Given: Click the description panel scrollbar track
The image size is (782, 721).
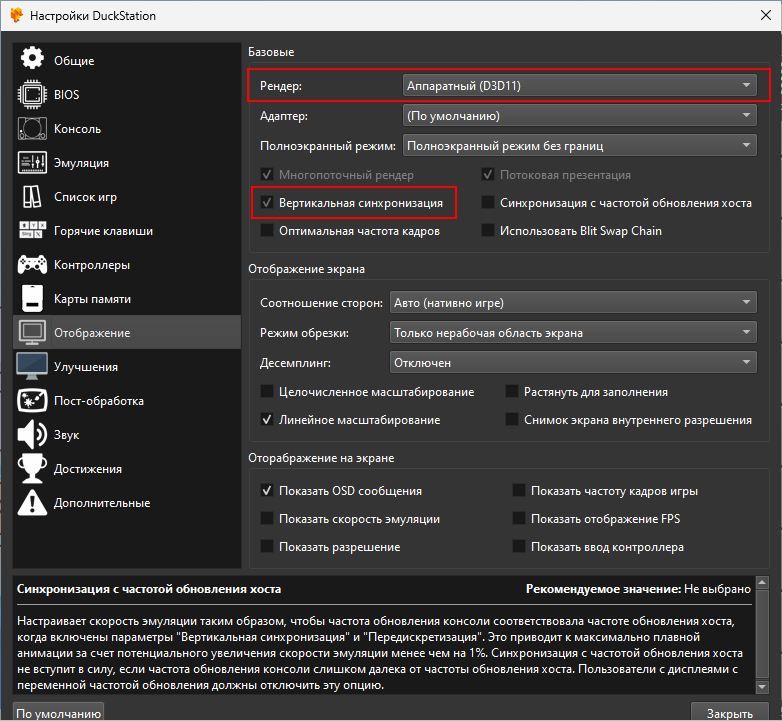Looking at the screenshot, I should 762,634.
